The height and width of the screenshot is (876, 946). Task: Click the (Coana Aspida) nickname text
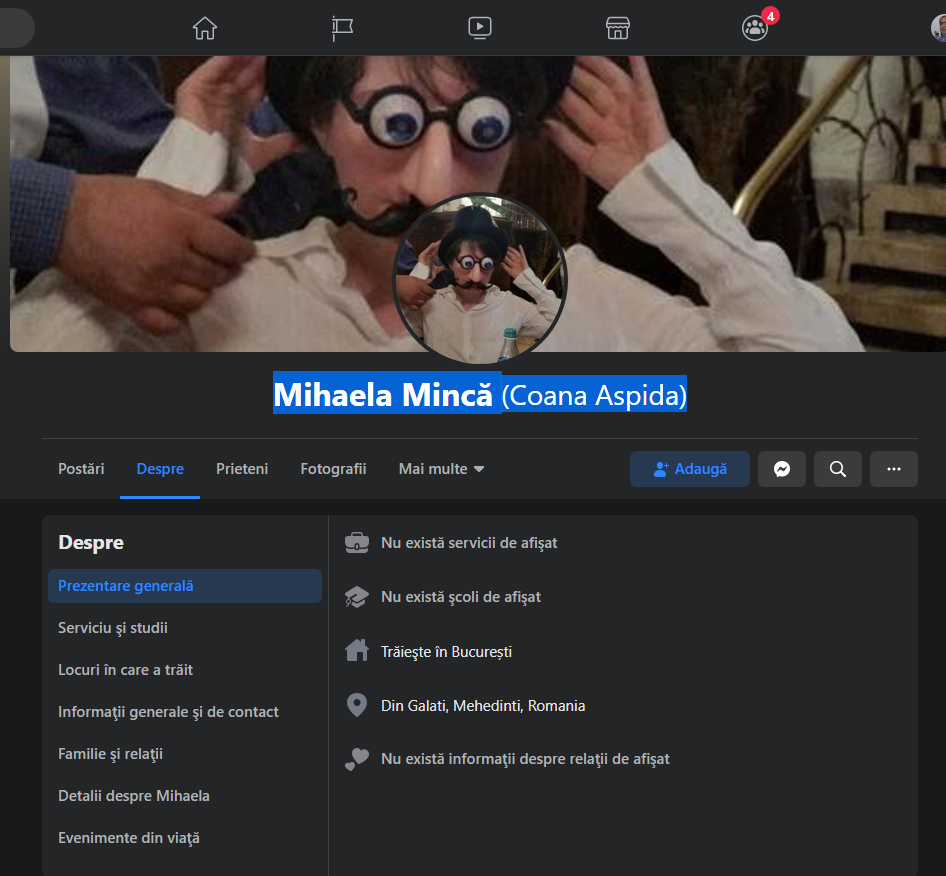coord(594,395)
